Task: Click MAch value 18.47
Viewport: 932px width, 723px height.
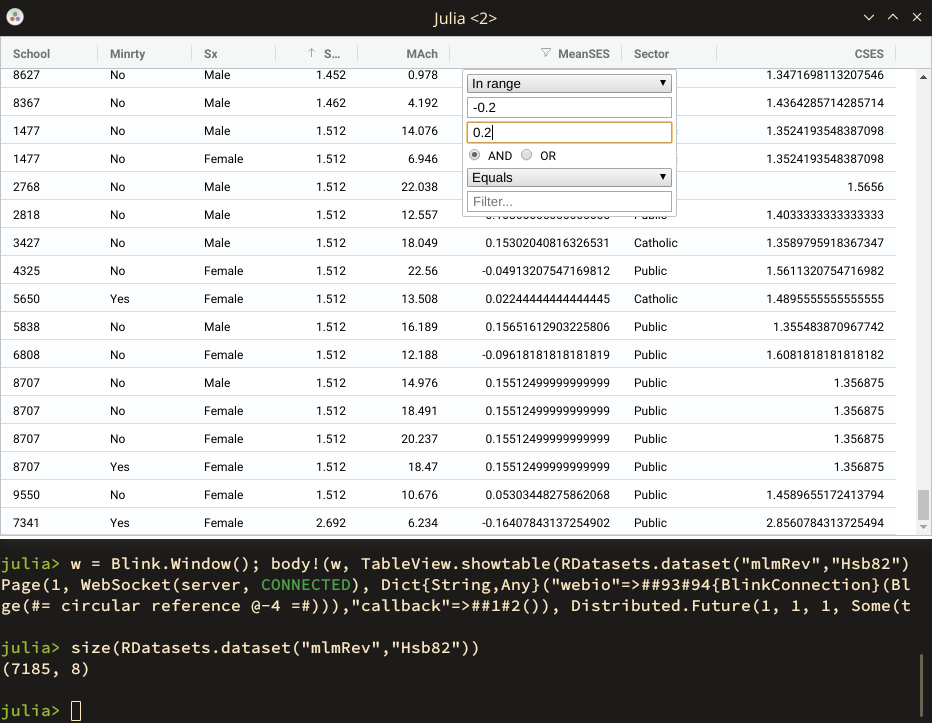Action: (423, 467)
